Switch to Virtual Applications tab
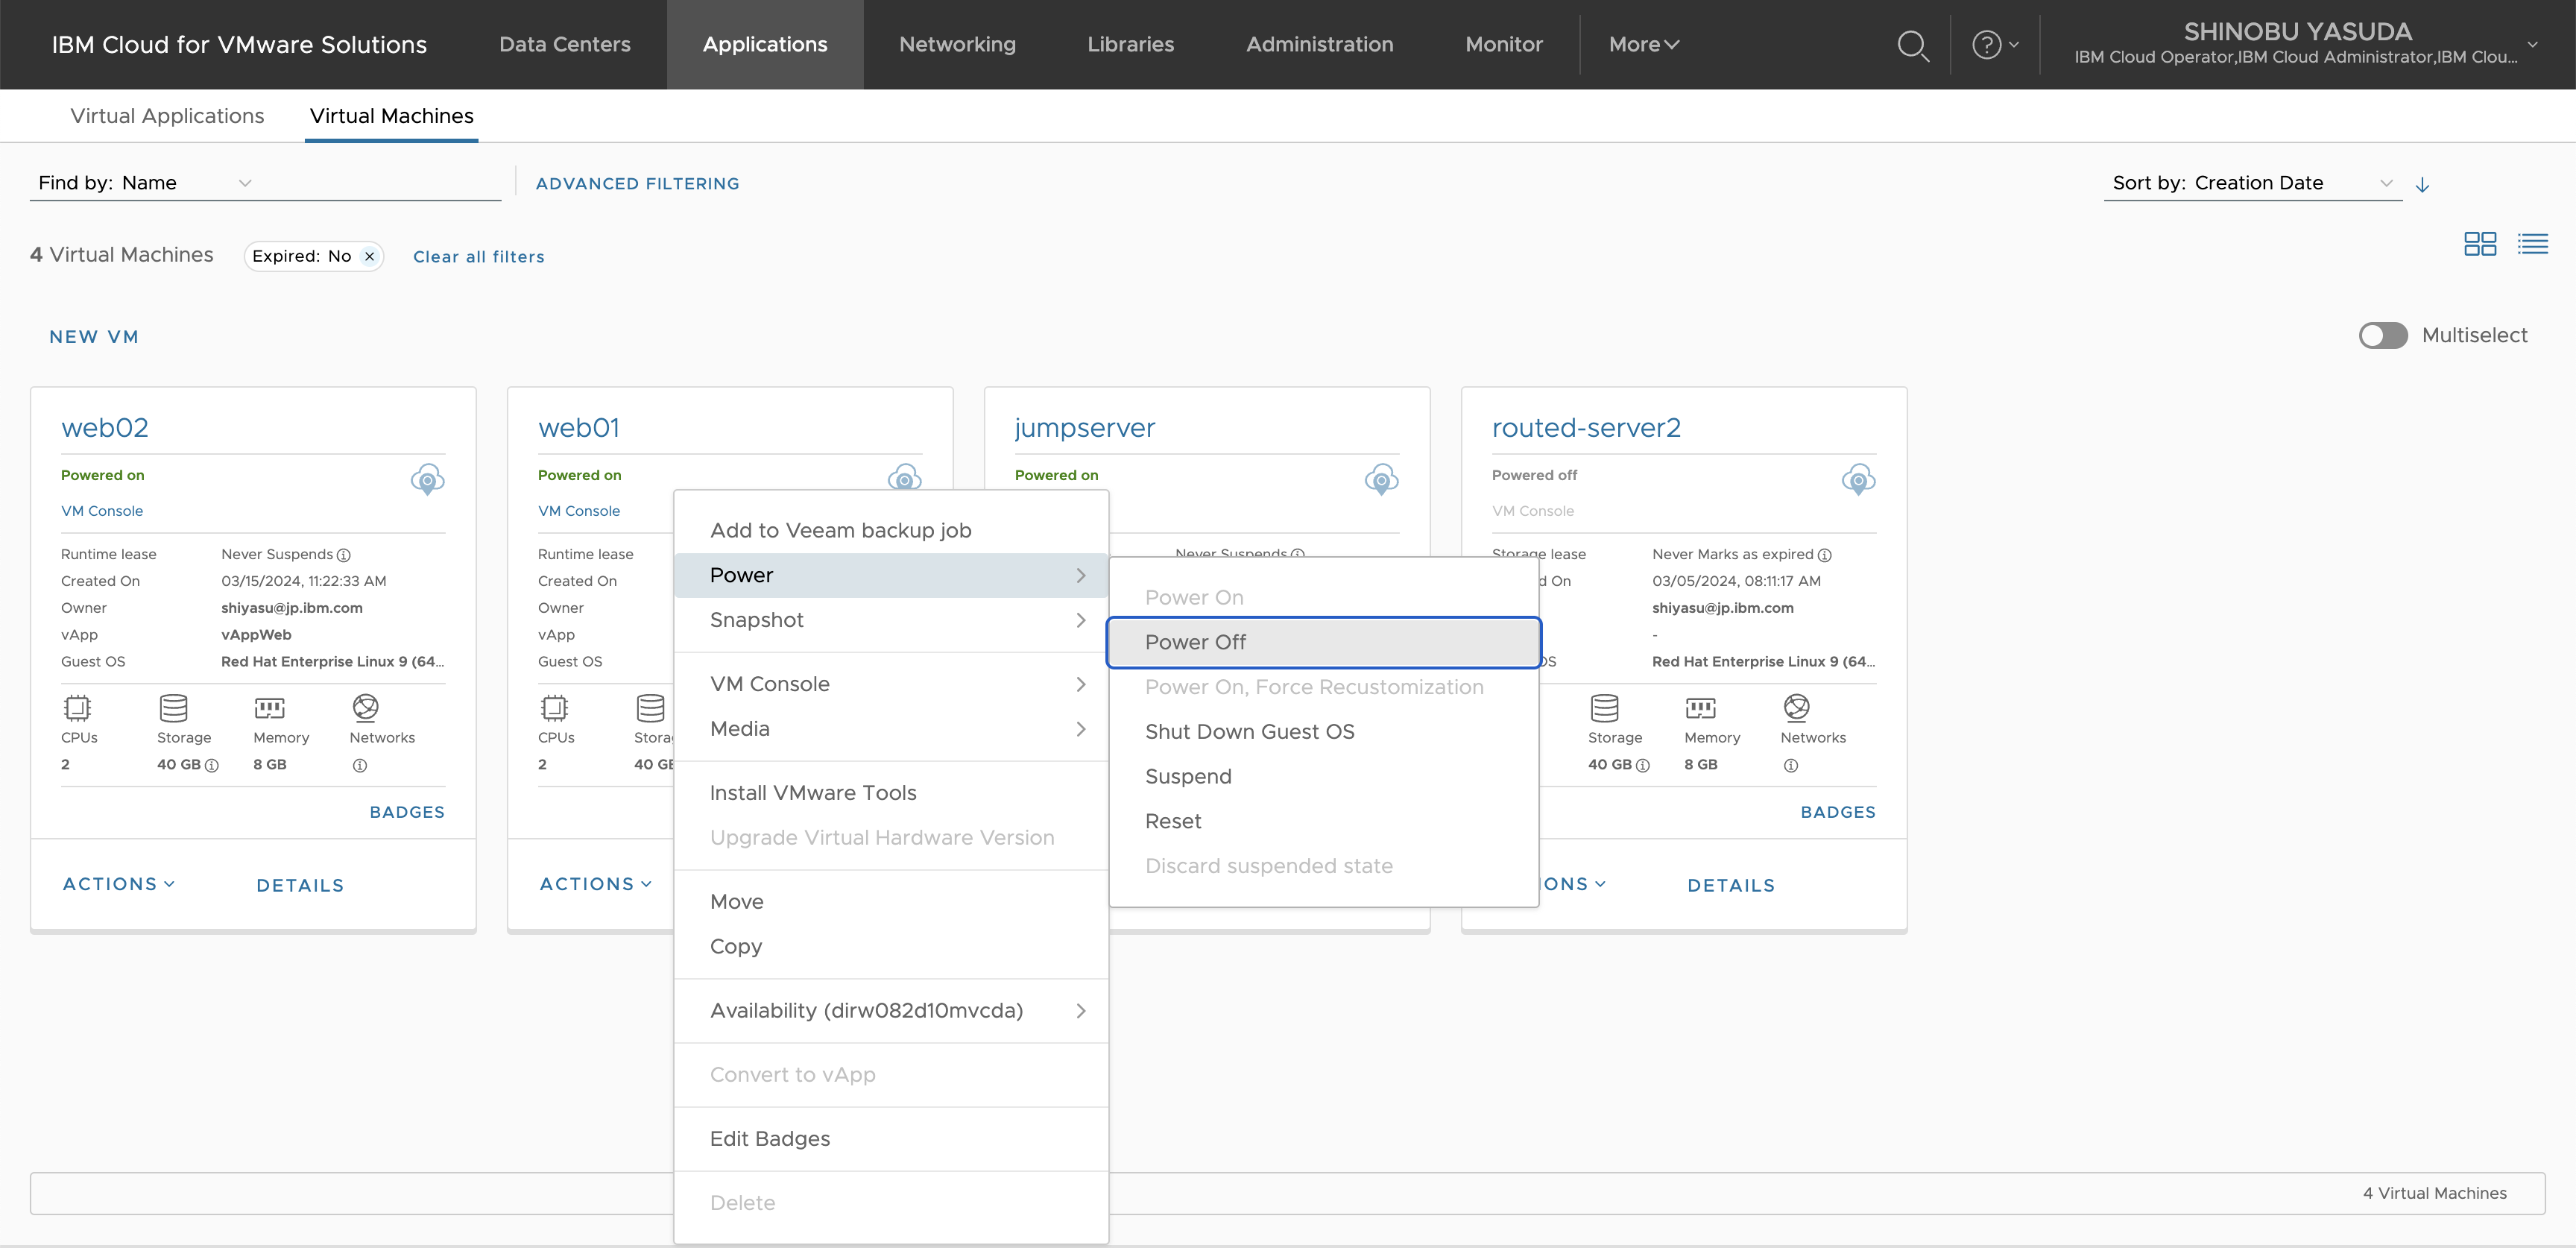The height and width of the screenshot is (1248, 2576). (167, 116)
